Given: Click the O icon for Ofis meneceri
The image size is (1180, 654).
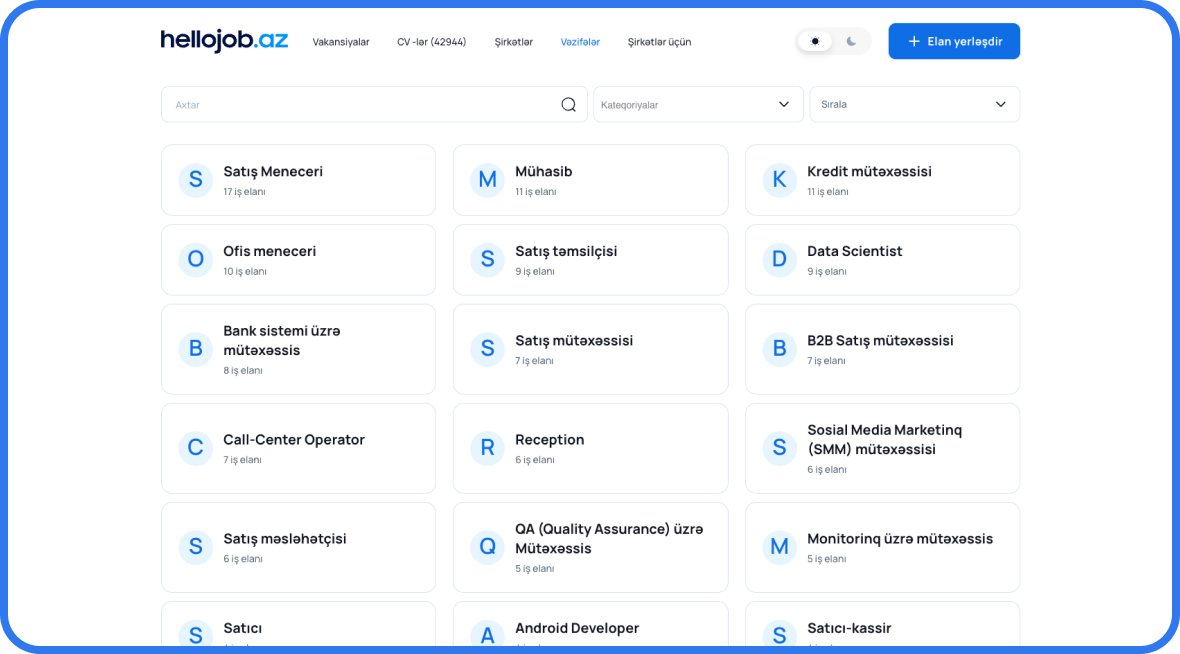Looking at the screenshot, I should [195, 260].
